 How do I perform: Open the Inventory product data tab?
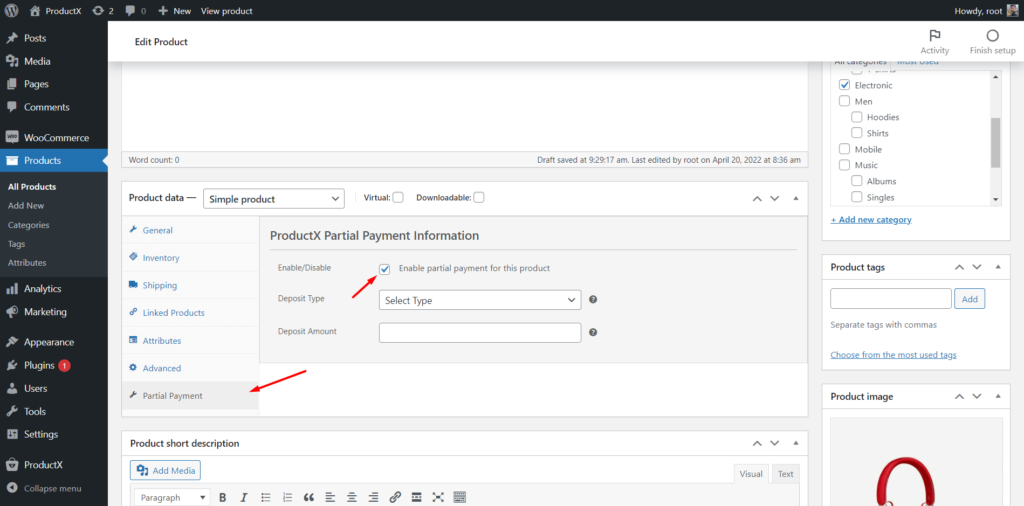190,258
